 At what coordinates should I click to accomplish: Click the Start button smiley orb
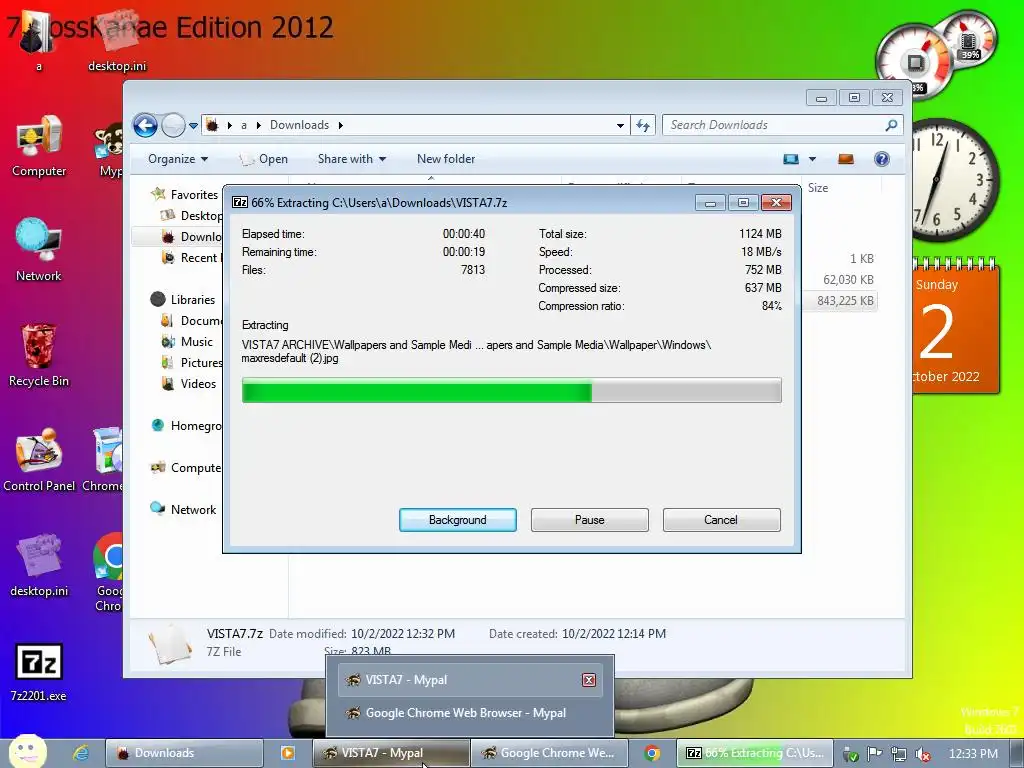27,752
